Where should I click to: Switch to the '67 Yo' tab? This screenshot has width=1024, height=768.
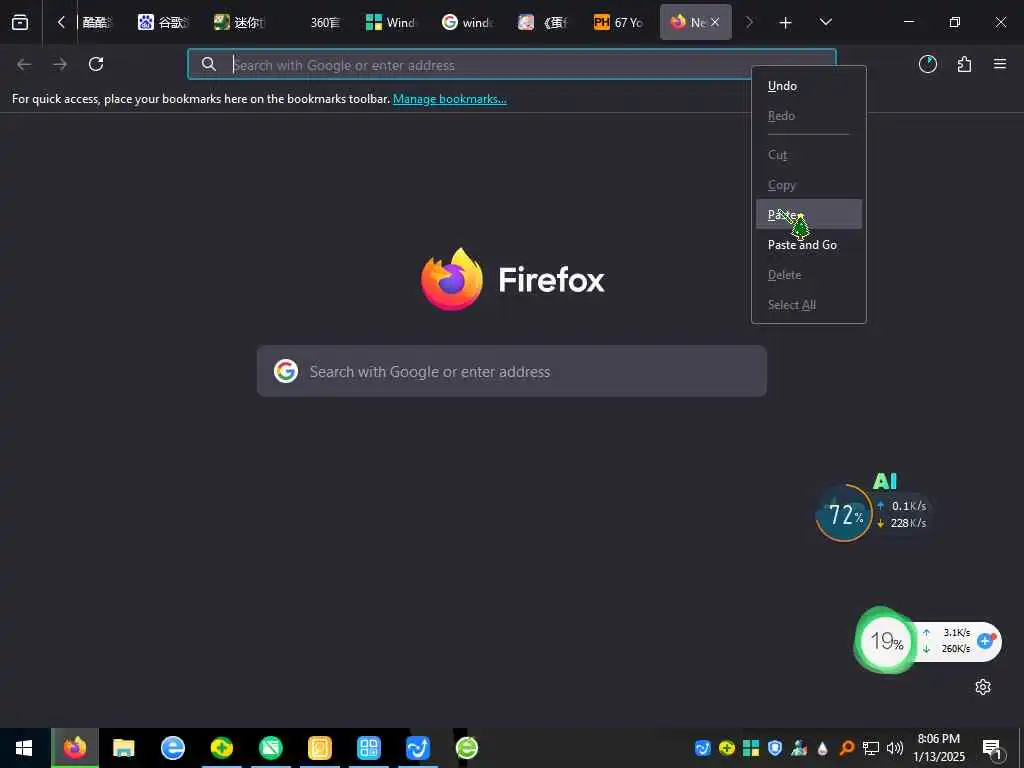point(618,22)
